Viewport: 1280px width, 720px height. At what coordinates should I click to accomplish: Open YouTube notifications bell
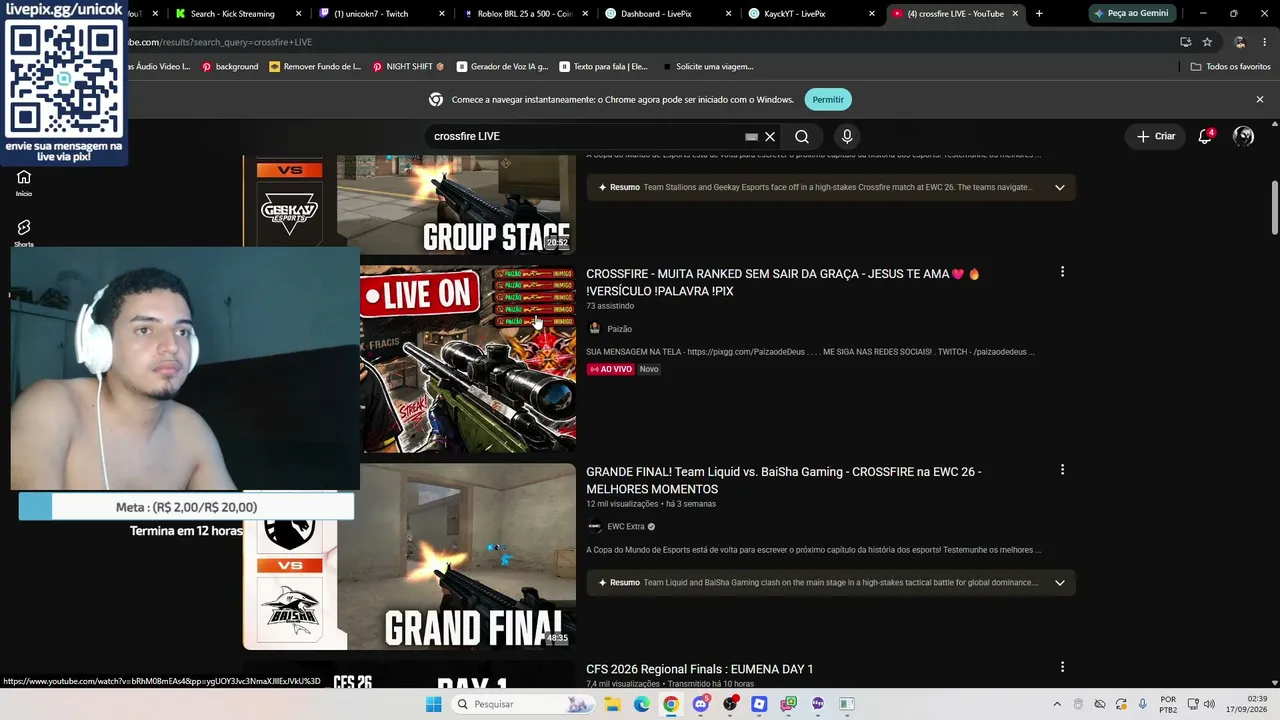pos(1205,136)
